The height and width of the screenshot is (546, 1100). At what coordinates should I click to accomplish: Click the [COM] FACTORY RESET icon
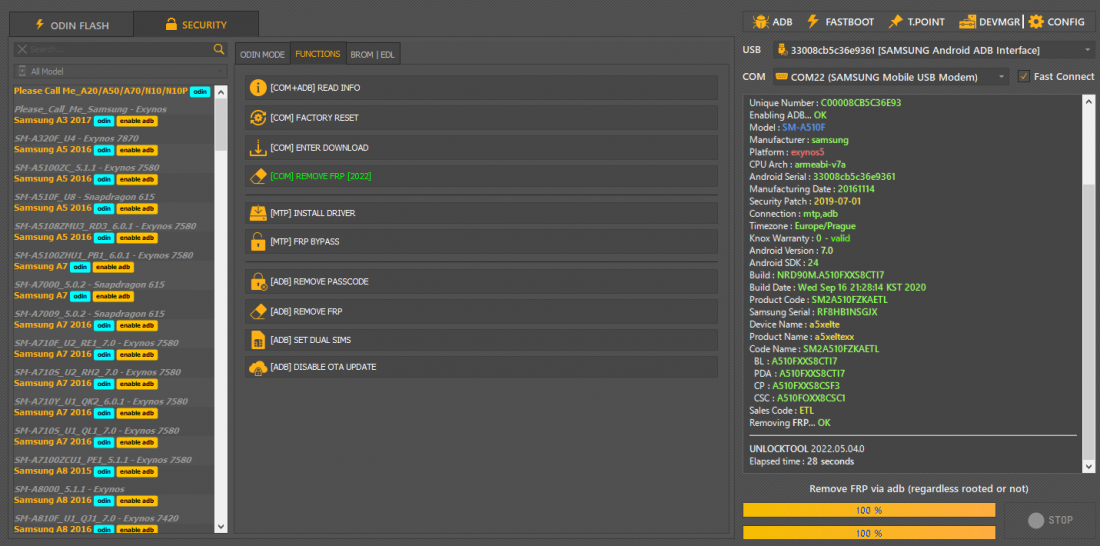(257, 118)
